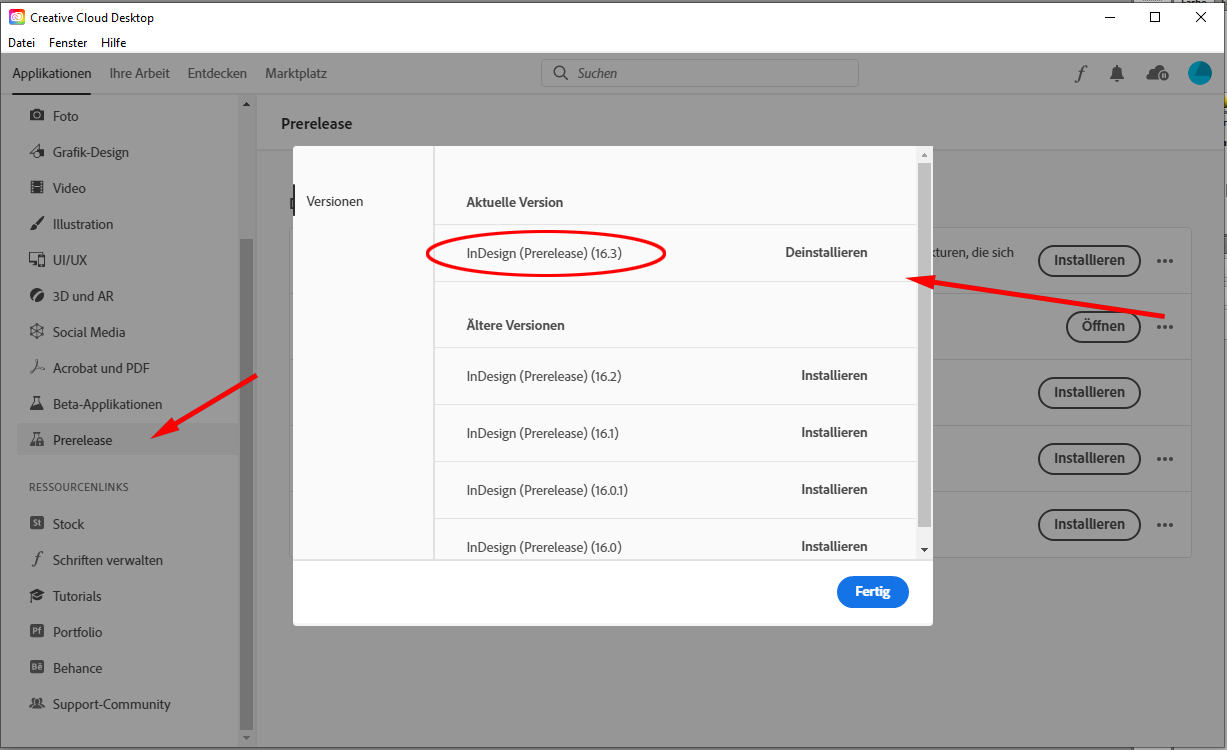Open the fonts icon in header

pos(1080,73)
